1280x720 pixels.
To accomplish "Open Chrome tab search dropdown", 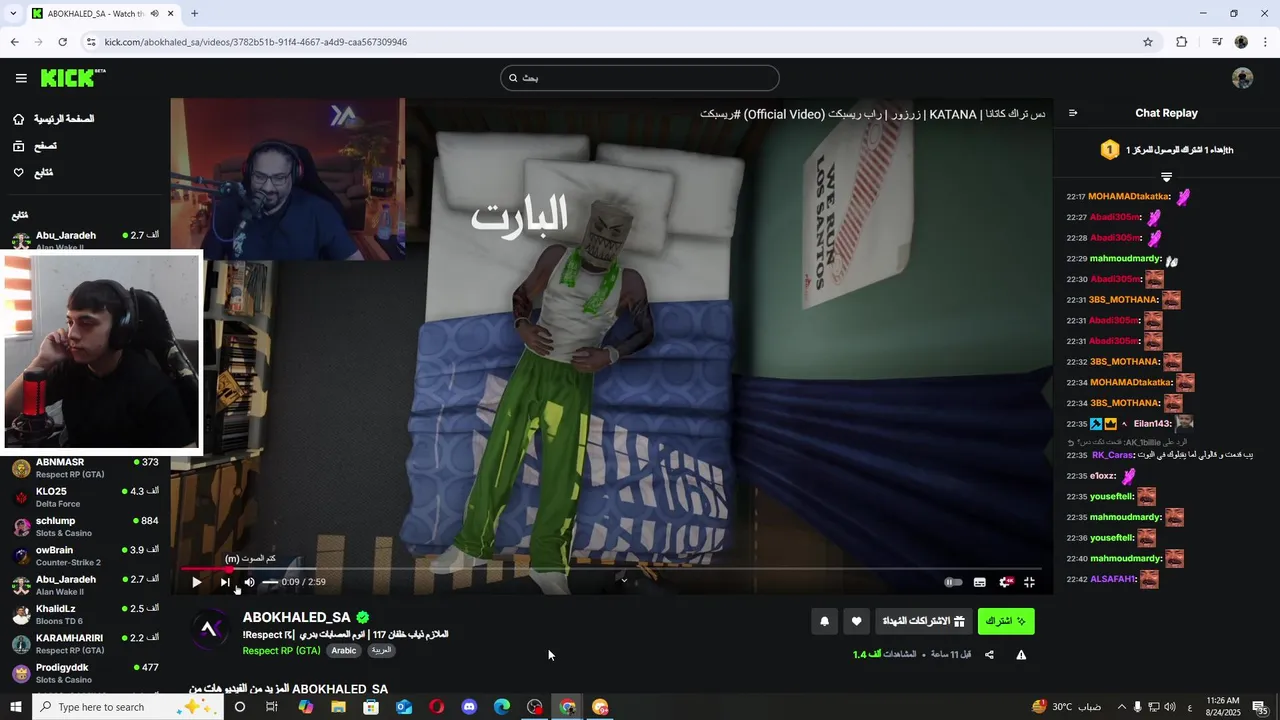I will 13,13.
